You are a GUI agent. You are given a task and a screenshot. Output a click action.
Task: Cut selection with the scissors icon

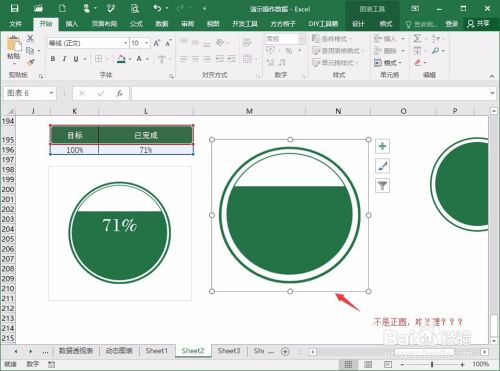30,38
